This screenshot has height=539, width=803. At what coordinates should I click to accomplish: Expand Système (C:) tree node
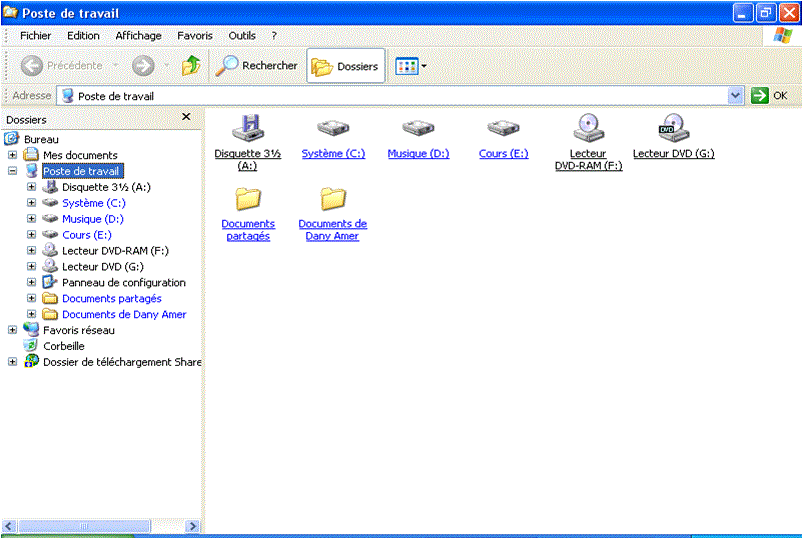31,202
